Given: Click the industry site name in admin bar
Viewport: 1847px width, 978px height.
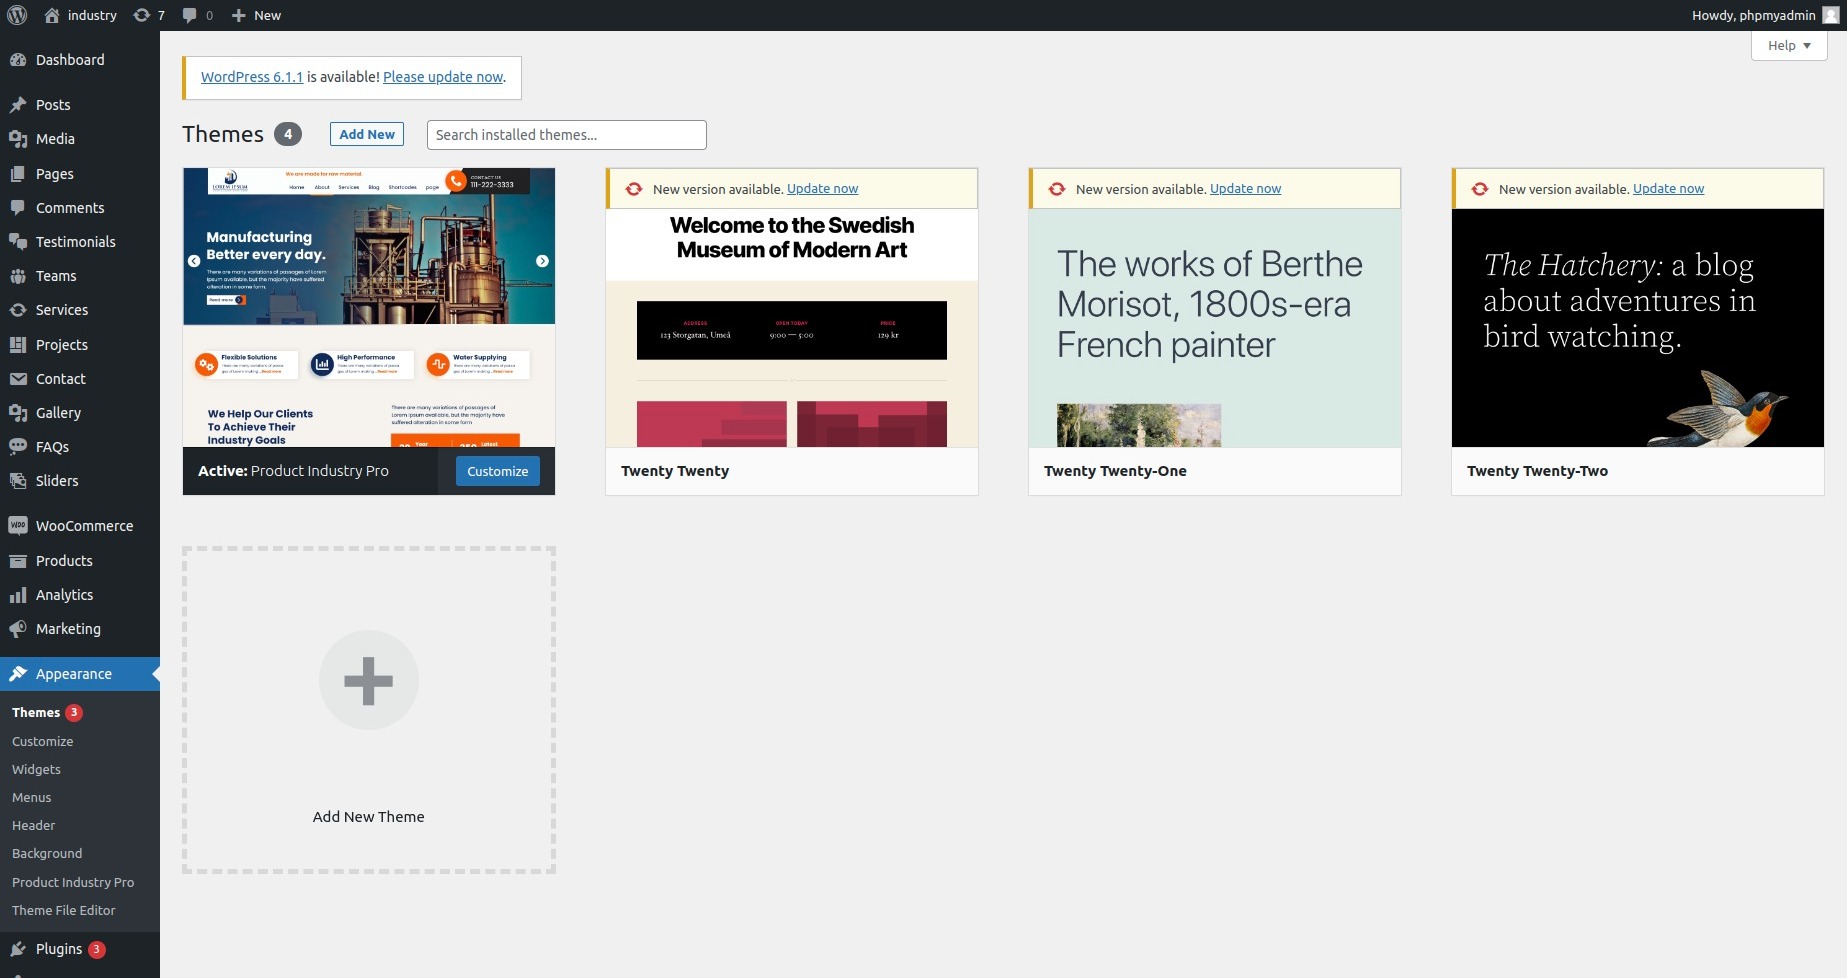Looking at the screenshot, I should point(92,15).
